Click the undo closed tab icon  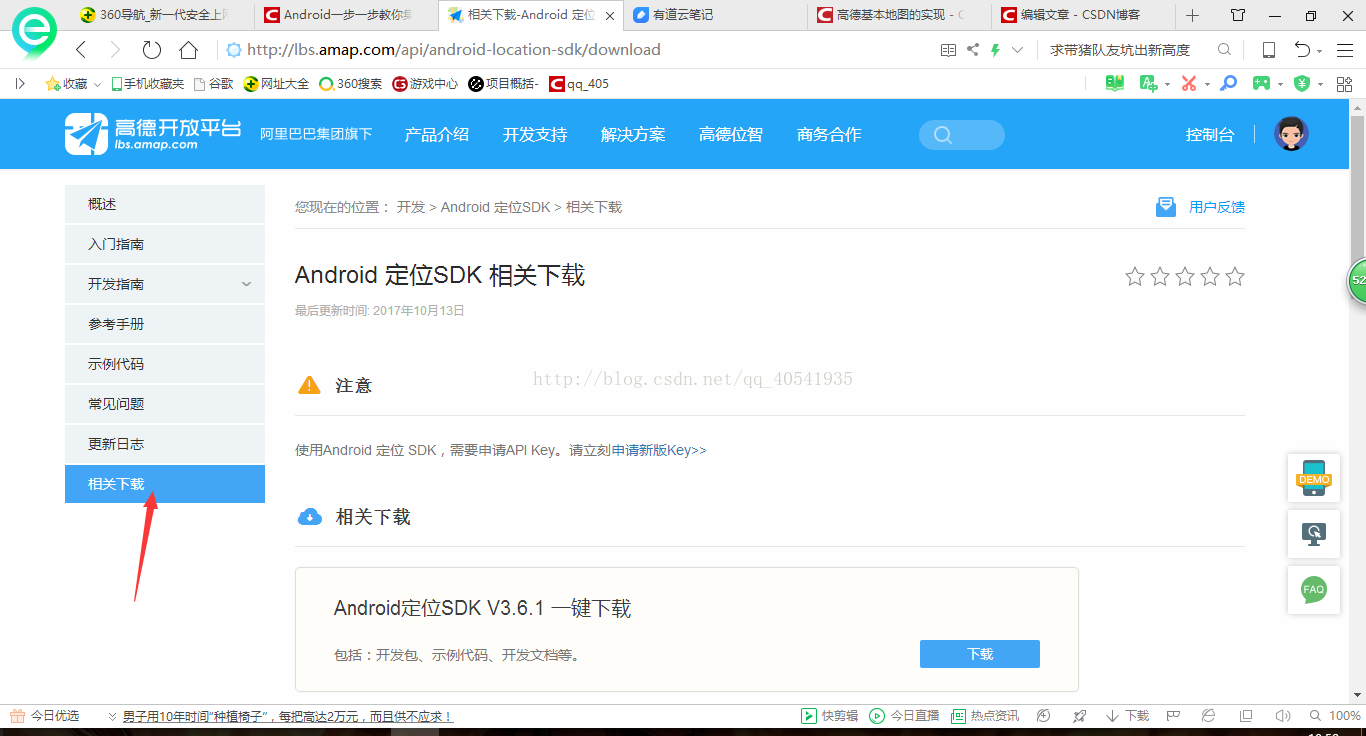click(x=1302, y=50)
